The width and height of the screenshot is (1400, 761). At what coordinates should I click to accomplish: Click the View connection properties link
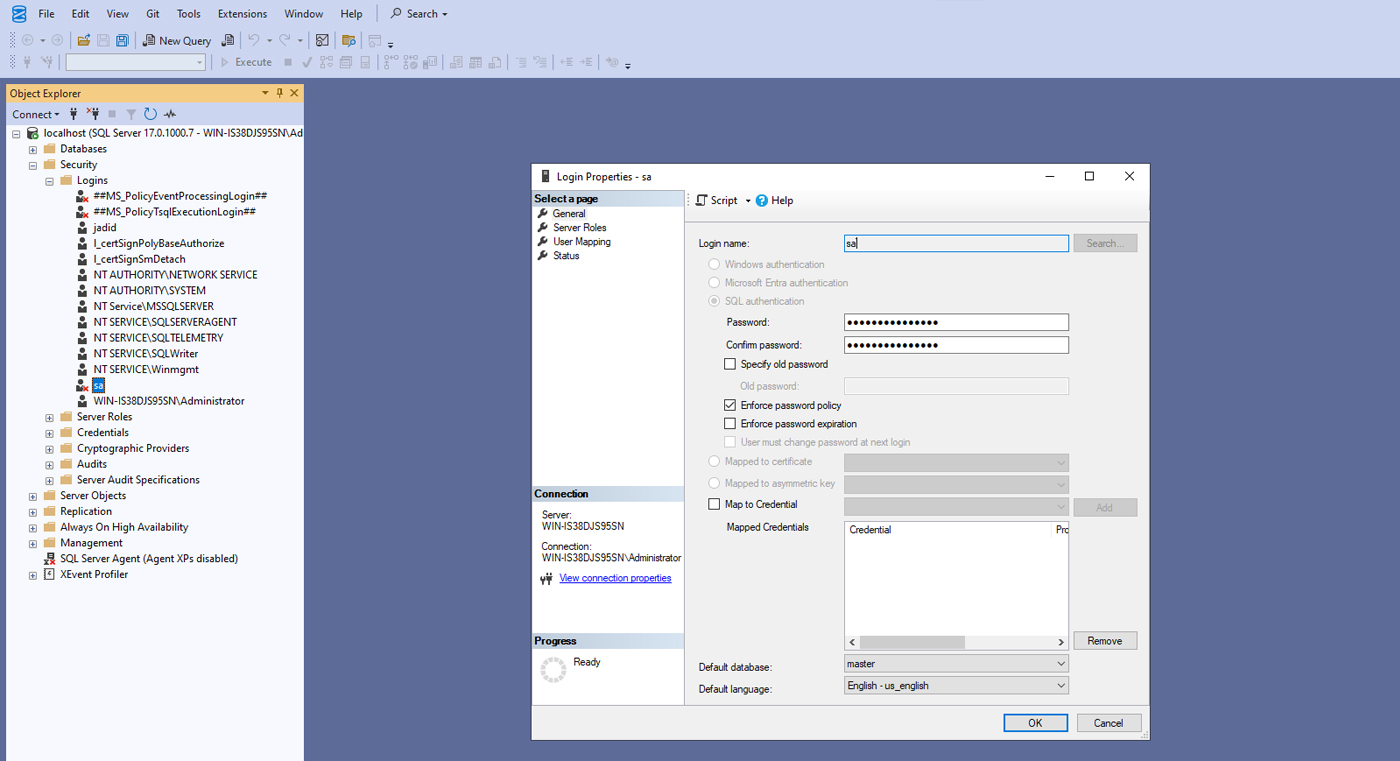615,578
